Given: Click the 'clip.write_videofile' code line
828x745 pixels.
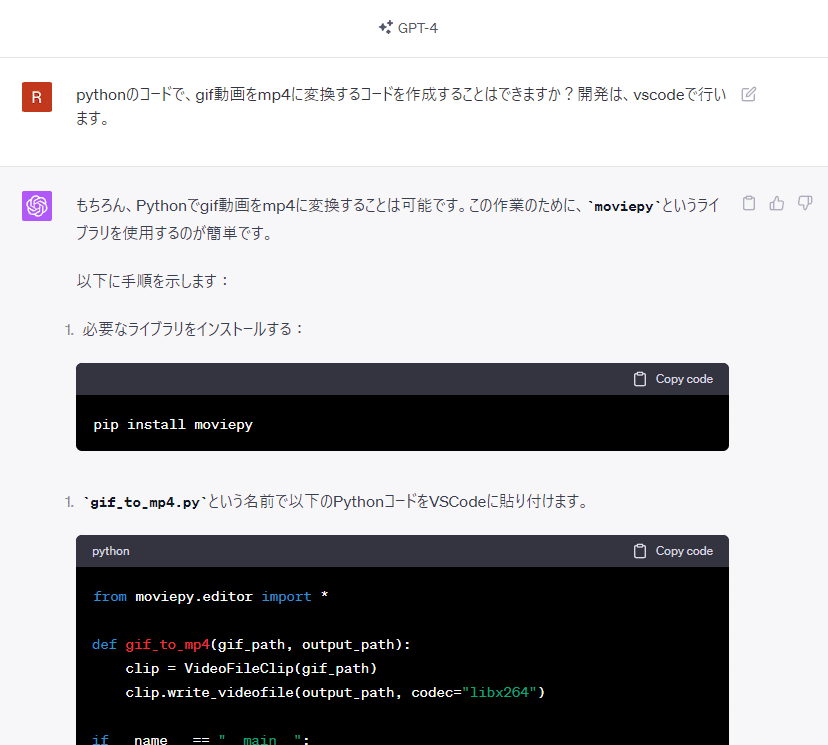Looking at the screenshot, I should (x=335, y=692).
